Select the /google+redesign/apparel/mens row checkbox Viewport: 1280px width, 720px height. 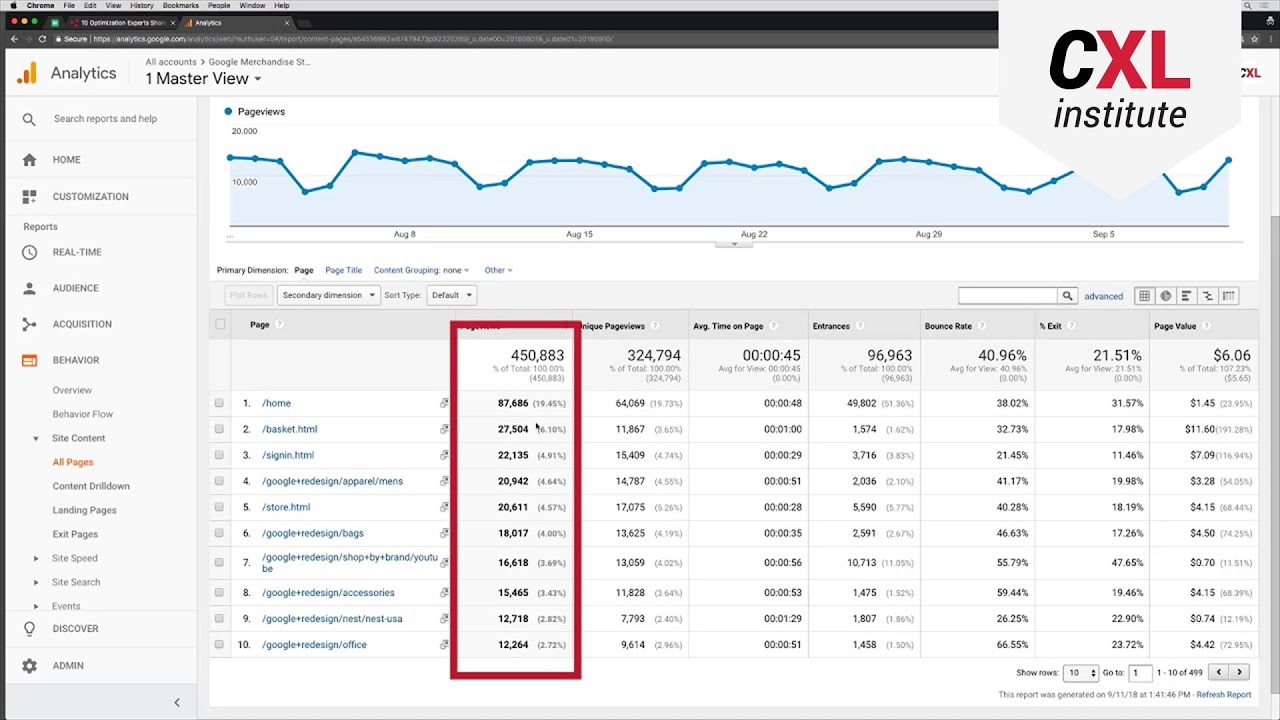[219, 481]
